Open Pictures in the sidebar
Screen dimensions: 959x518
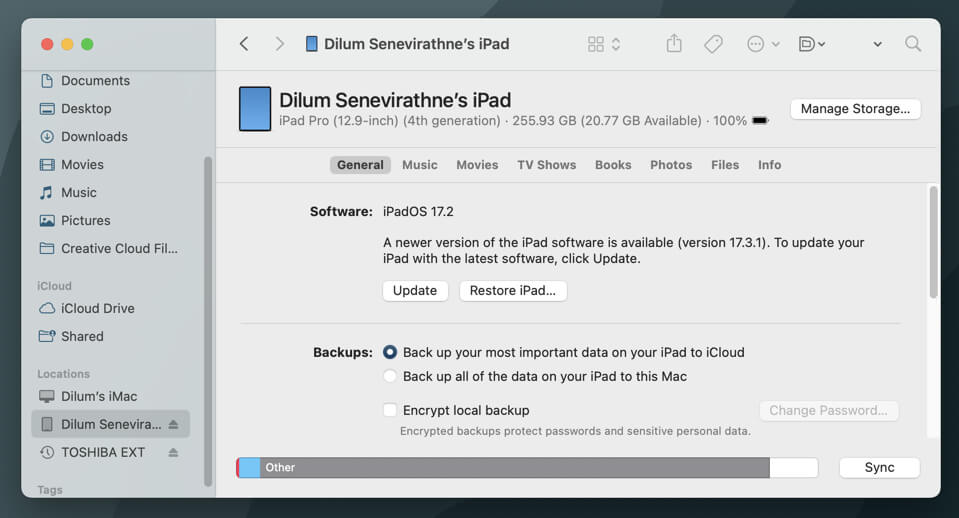[x=85, y=221]
